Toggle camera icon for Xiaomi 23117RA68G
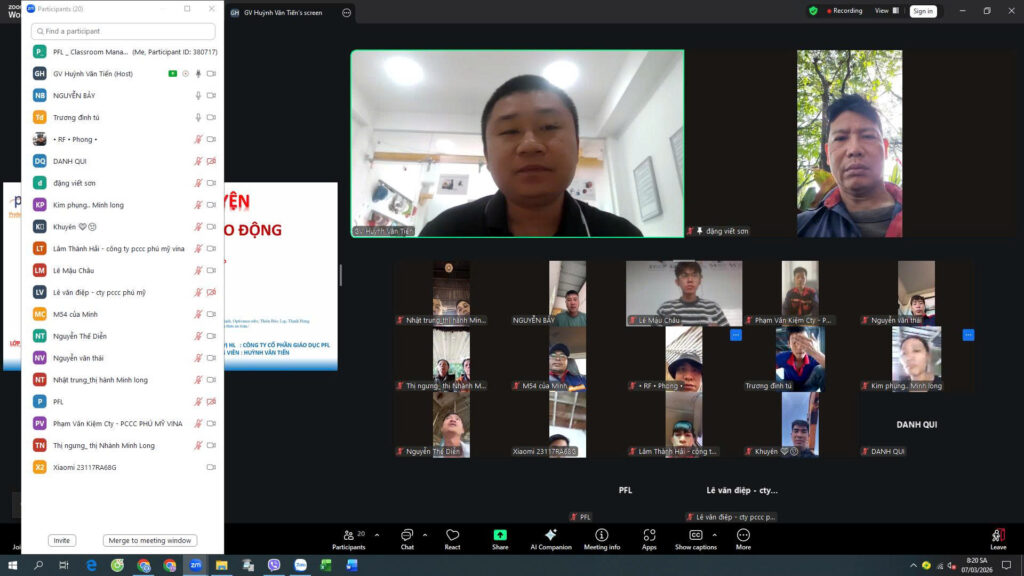This screenshot has width=1024, height=576. coord(211,467)
